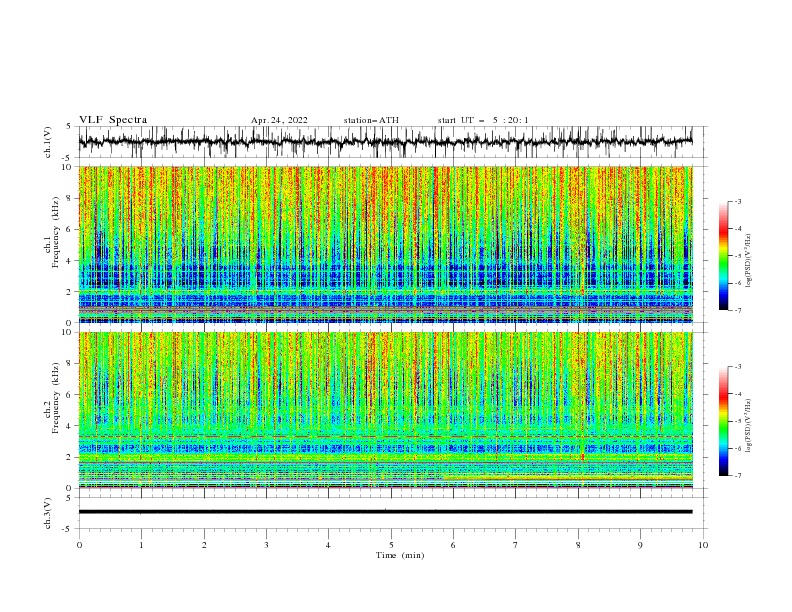Click inside the ch.1 spectrogram plot
This screenshot has height=612, width=792.
coord(385,244)
